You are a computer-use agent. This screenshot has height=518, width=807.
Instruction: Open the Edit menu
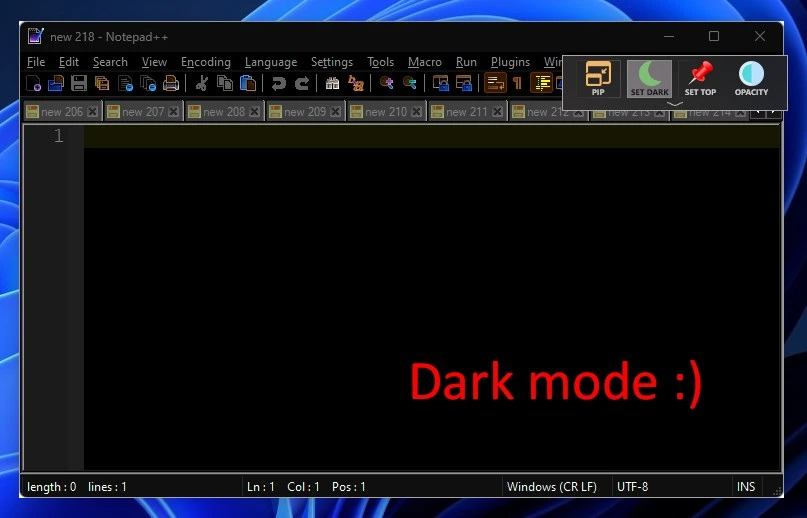point(68,62)
